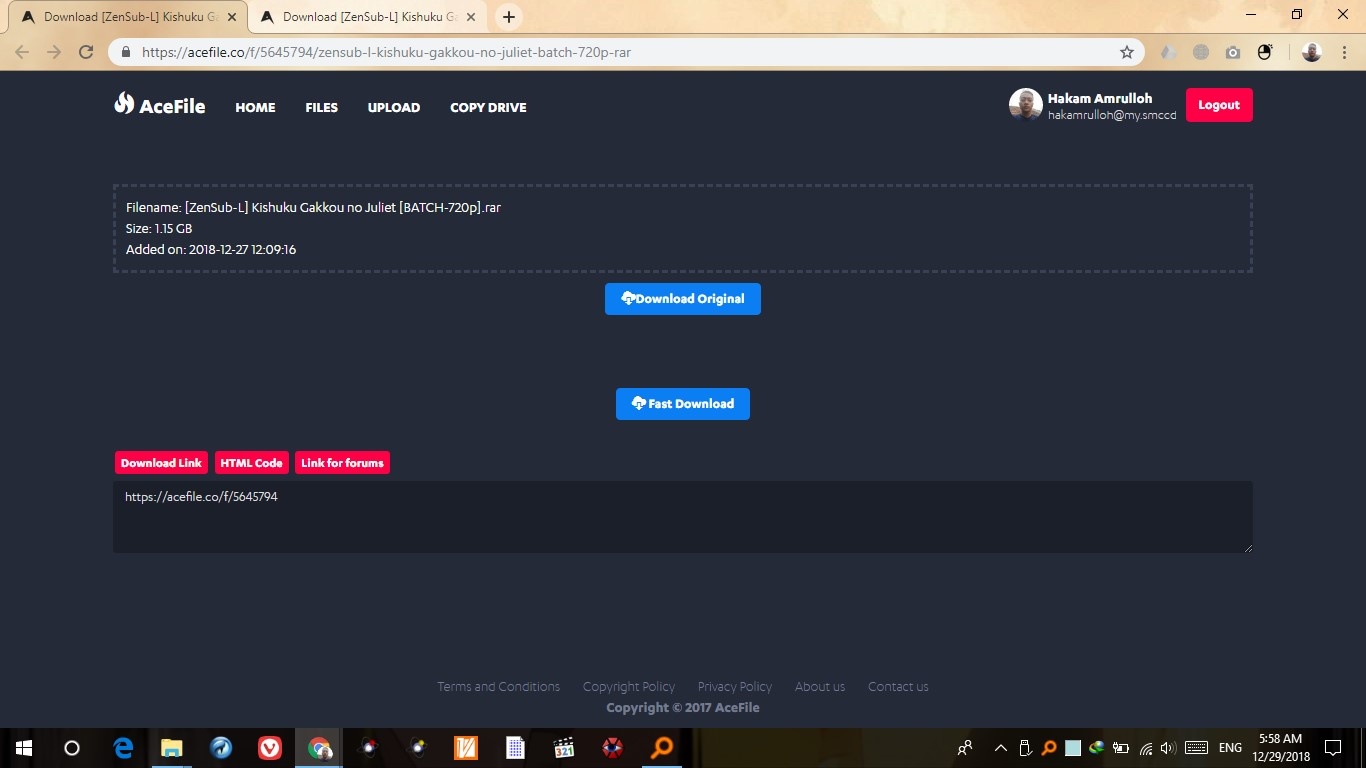Viewport: 1366px width, 768px height.
Task: Expand hidden system tray icons chevron
Action: tap(1000, 748)
